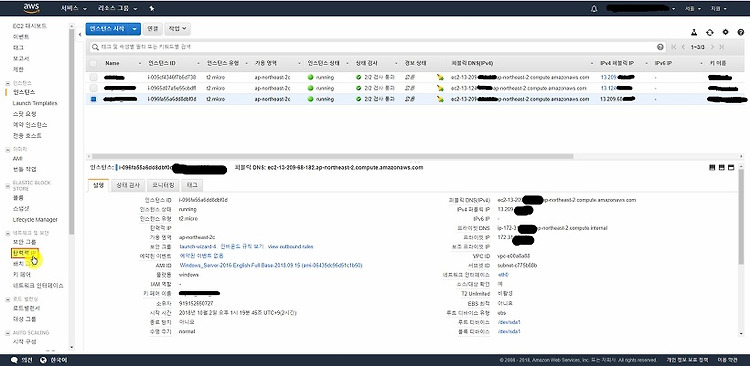Collapse the AUTO SCALING sidebar section
Screen dimensions: 750x366
click(7, 333)
